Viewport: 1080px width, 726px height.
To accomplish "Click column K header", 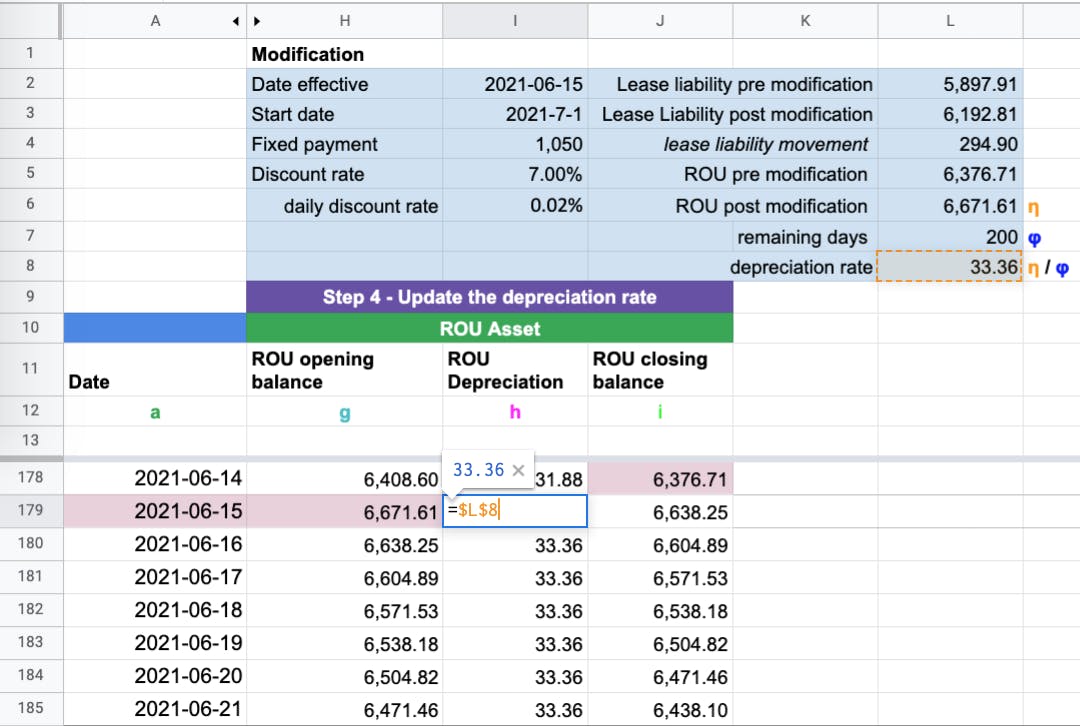I will (805, 20).
